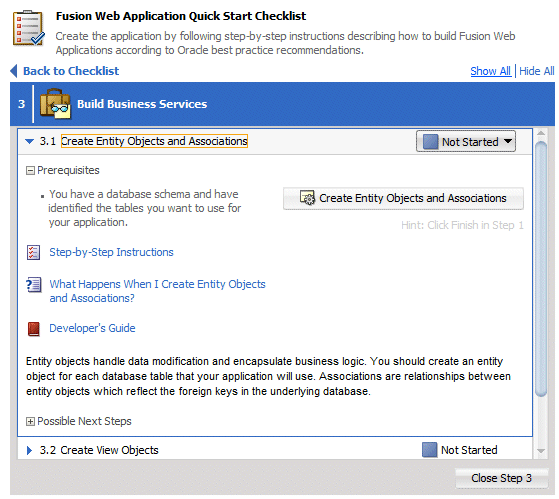The image size is (559, 499).
Task: Click the scrollbar up arrow
Action: click(541, 133)
